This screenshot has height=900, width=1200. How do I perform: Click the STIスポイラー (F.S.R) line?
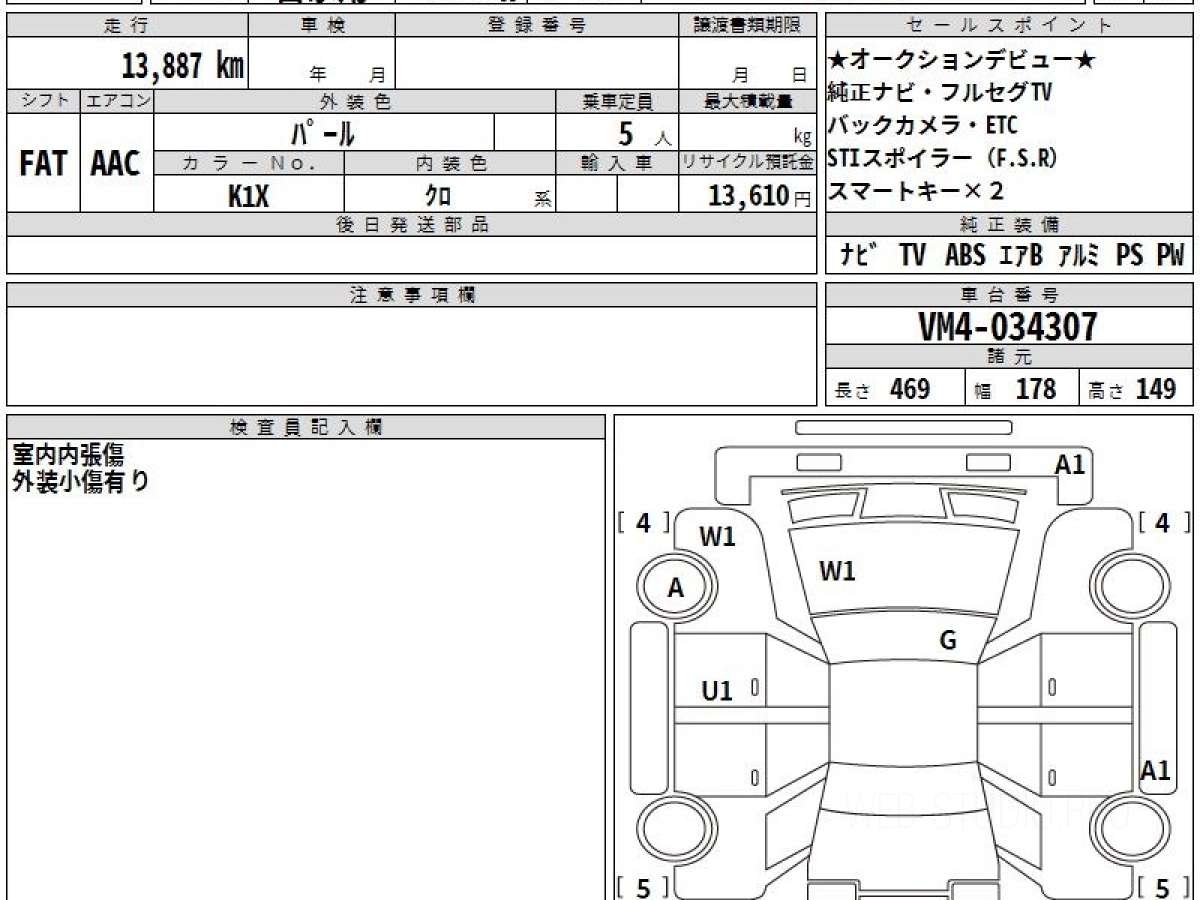pos(943,158)
